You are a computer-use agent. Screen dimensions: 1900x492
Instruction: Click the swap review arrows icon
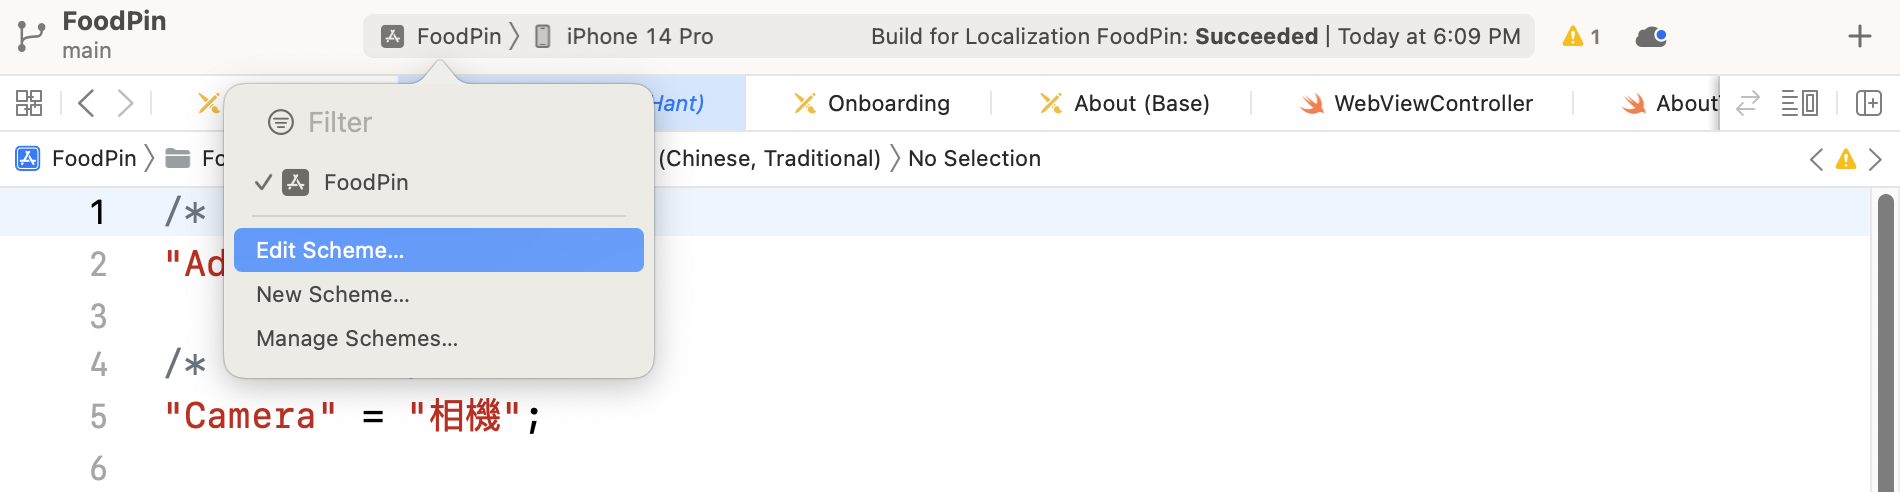click(x=1747, y=103)
